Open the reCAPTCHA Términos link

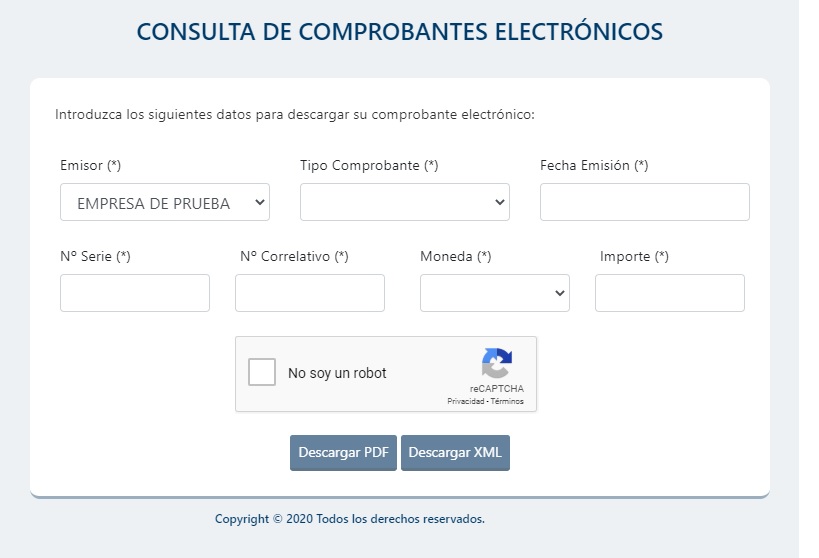tap(507, 401)
